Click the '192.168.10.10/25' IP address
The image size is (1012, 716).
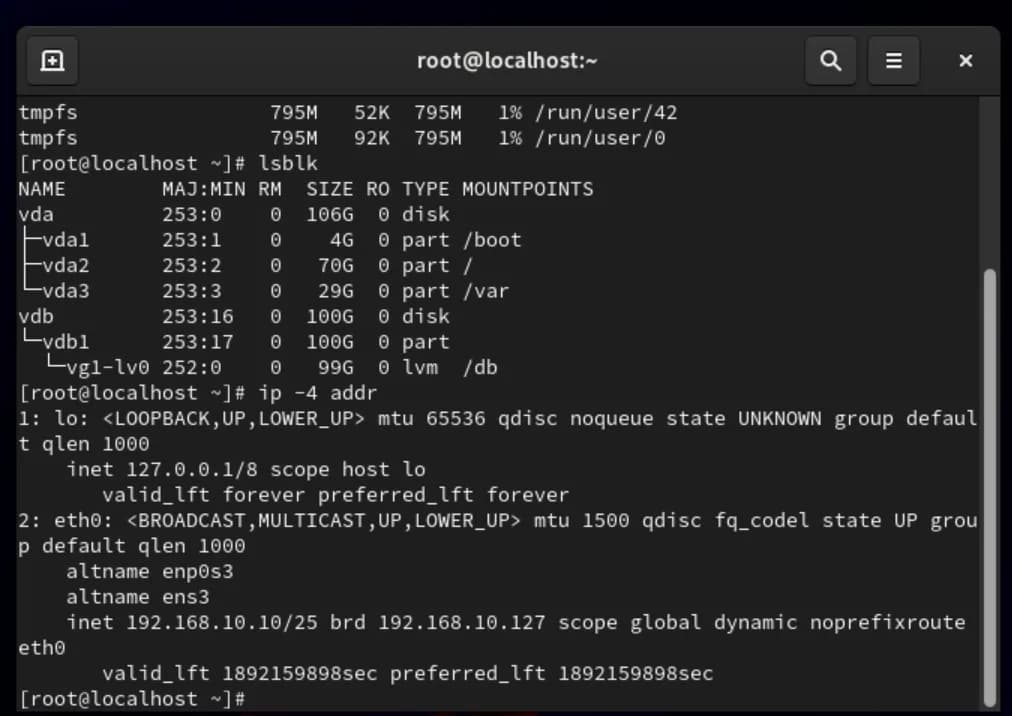pyautogui.click(x=222, y=622)
